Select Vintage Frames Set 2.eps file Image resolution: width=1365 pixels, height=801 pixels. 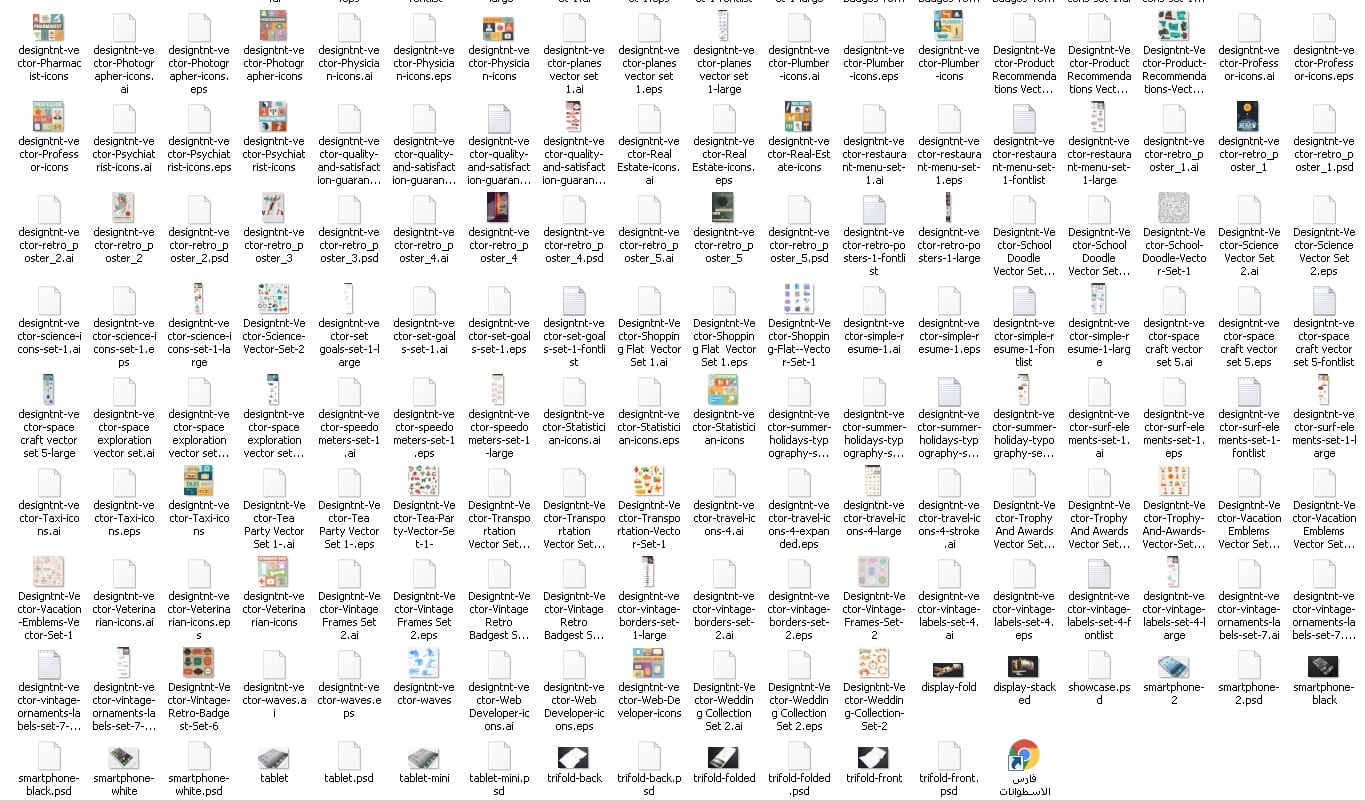tap(424, 573)
